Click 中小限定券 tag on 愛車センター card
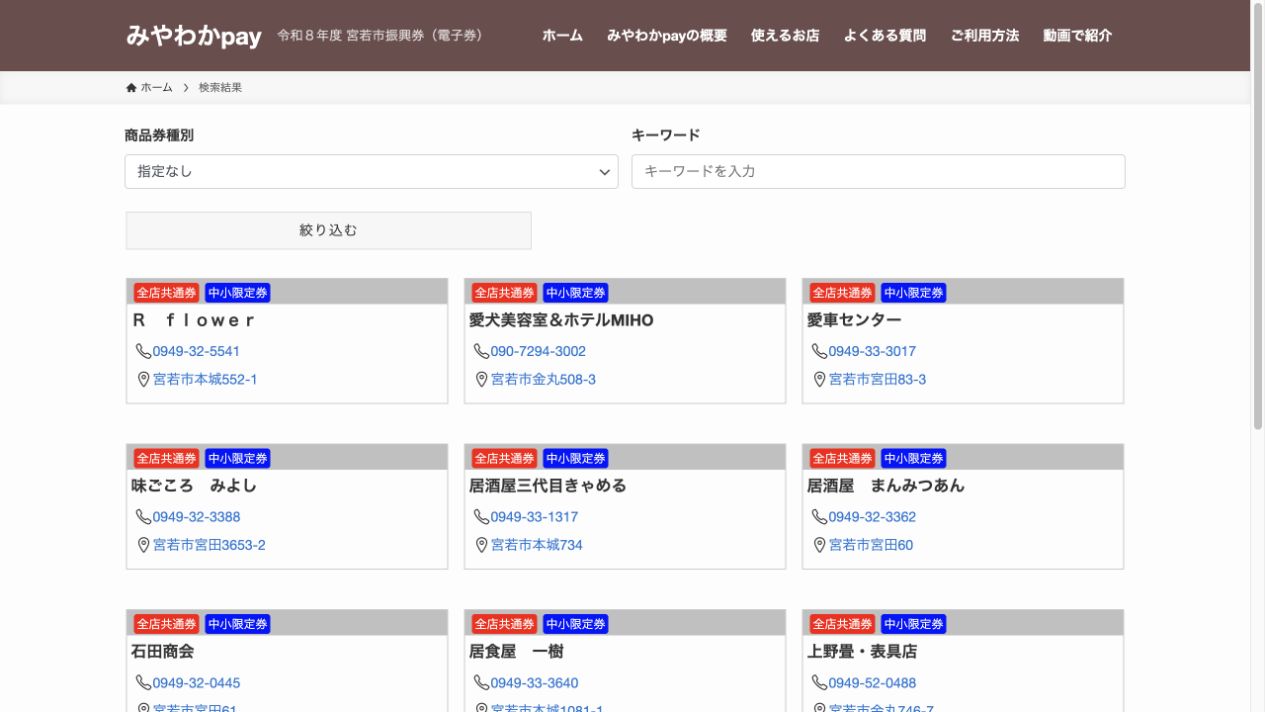Image resolution: width=1265 pixels, height=712 pixels. tap(913, 293)
